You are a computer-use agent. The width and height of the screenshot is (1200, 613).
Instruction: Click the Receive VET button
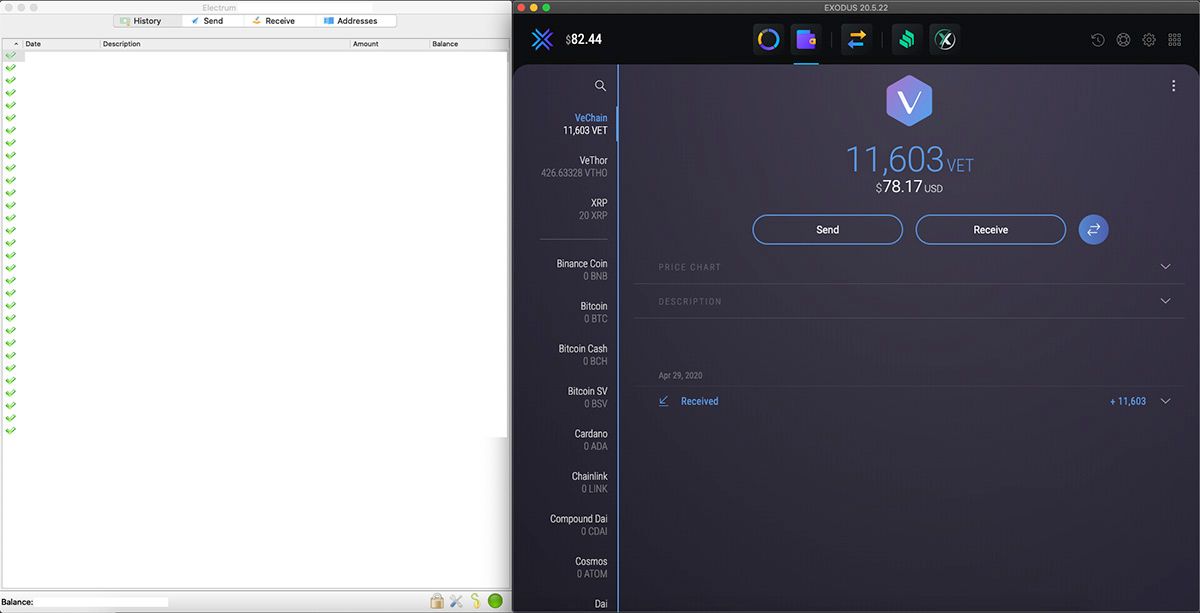coord(991,230)
